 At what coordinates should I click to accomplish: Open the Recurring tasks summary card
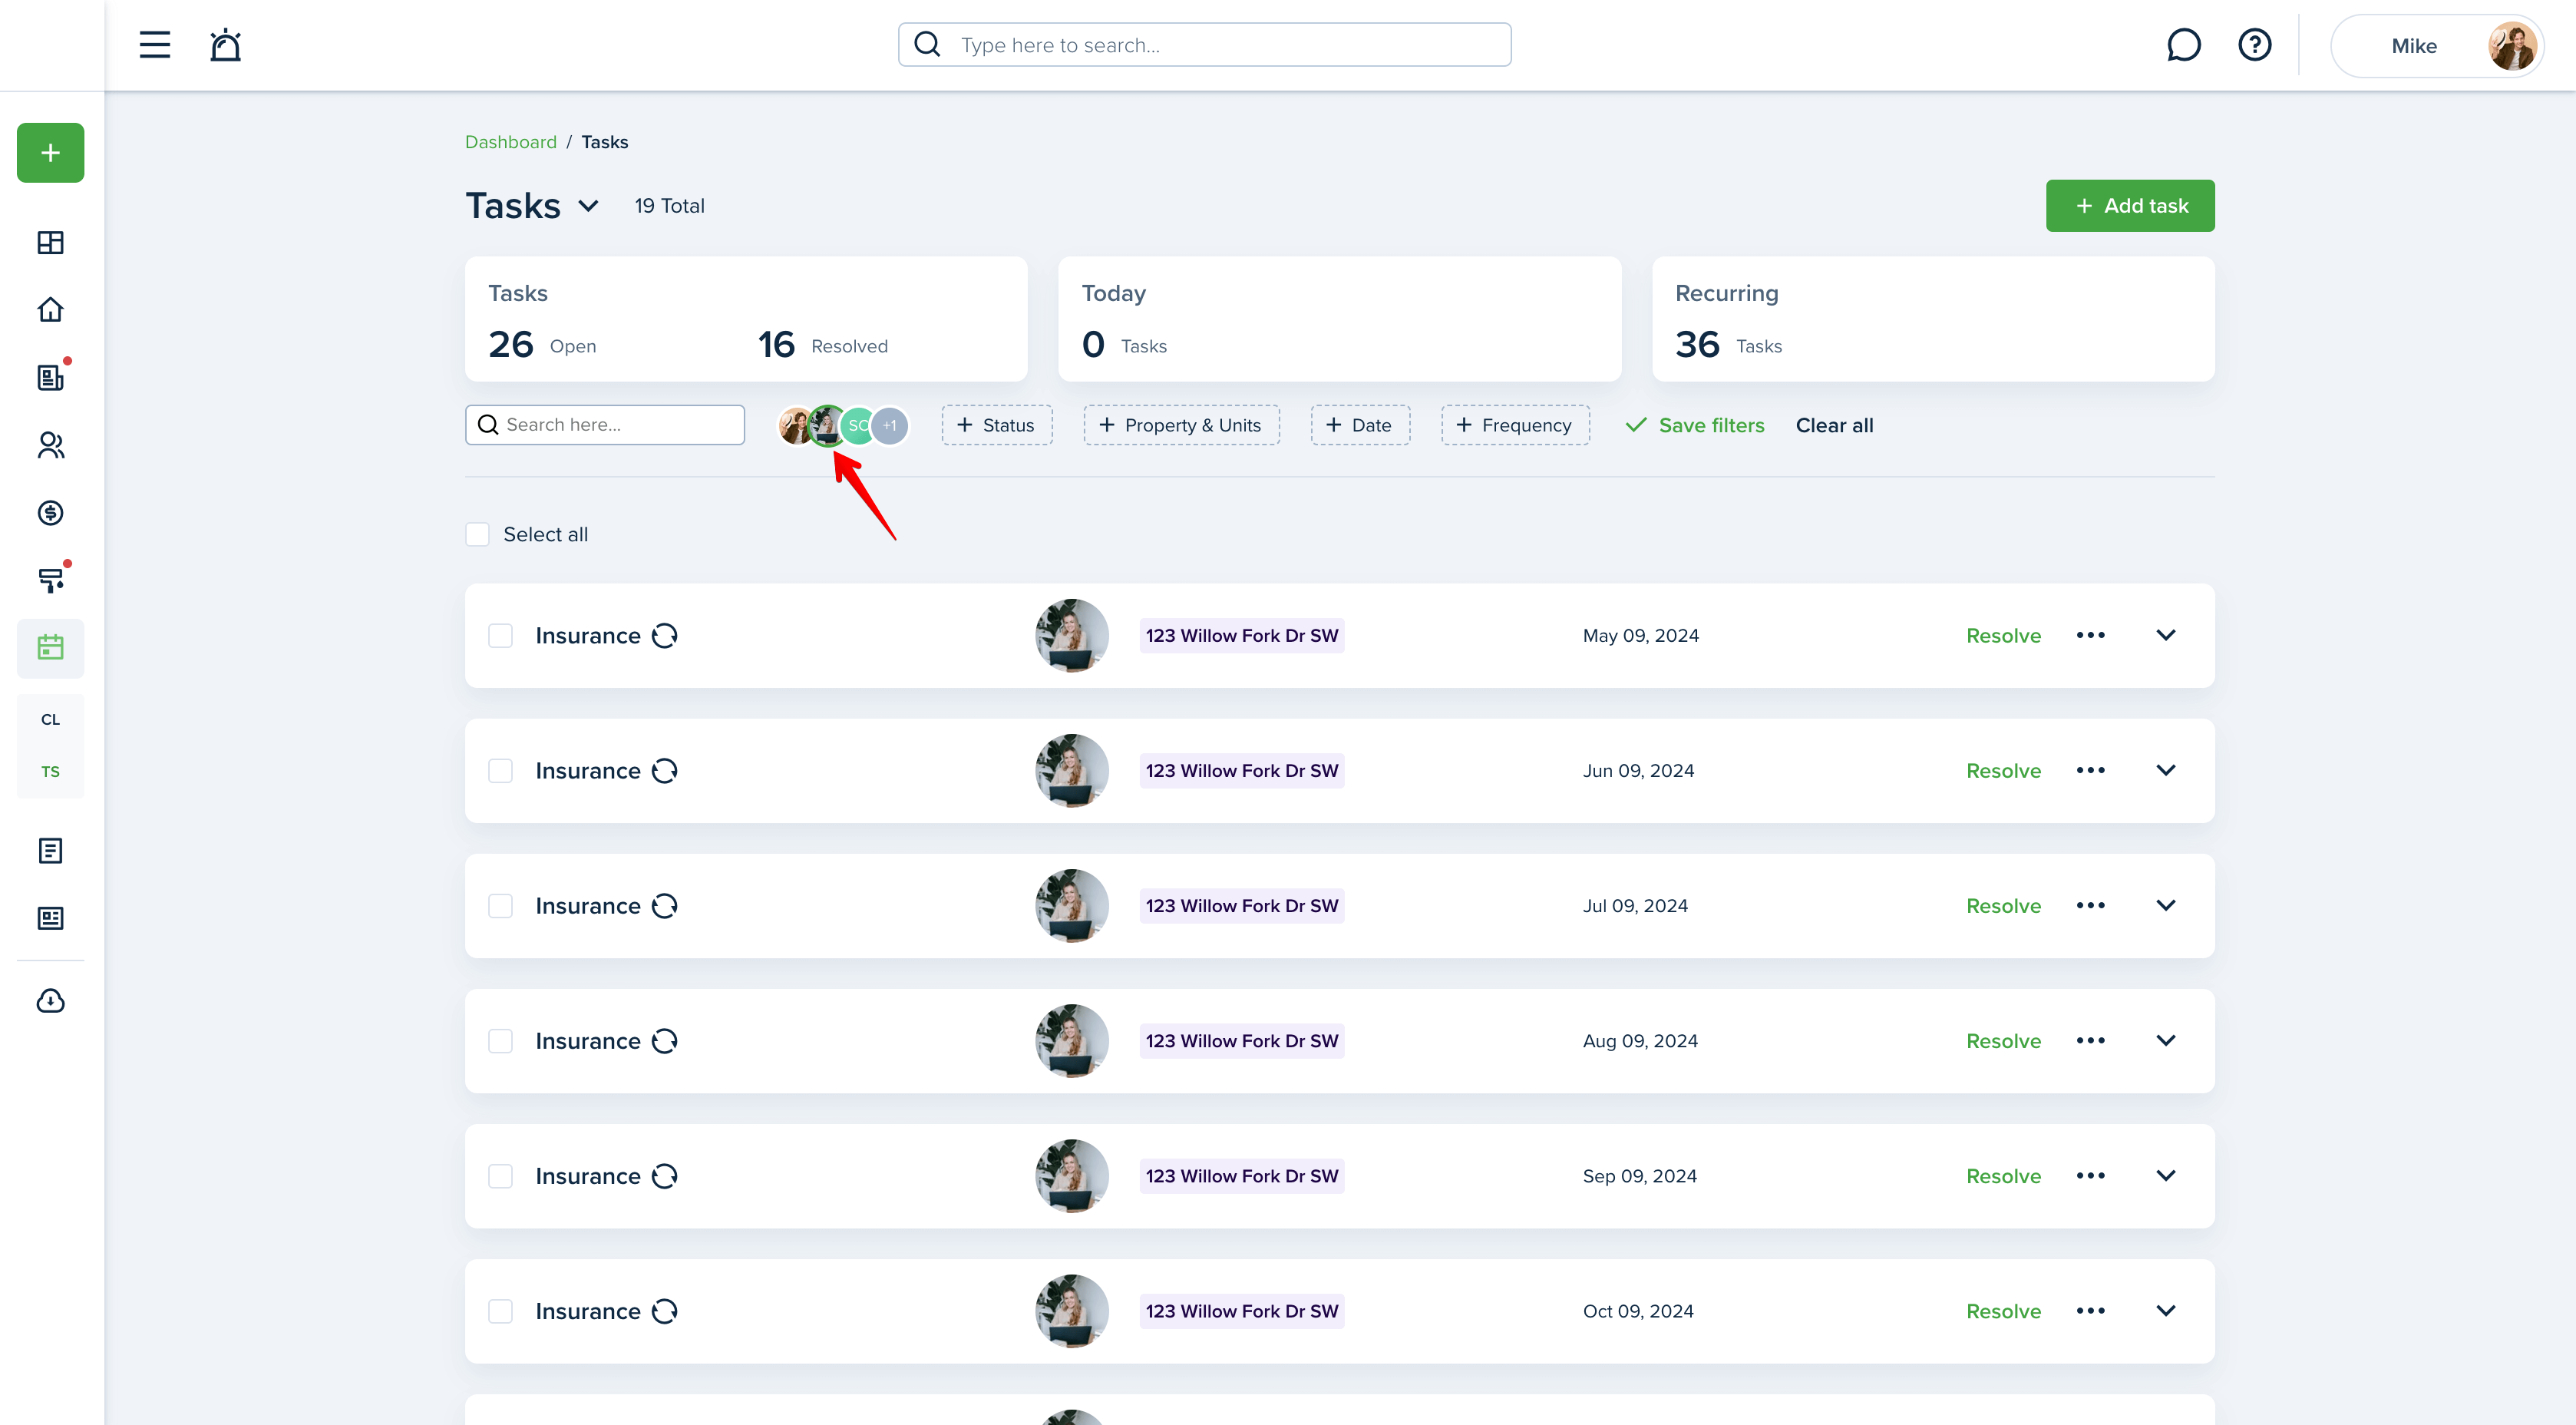[1933, 319]
